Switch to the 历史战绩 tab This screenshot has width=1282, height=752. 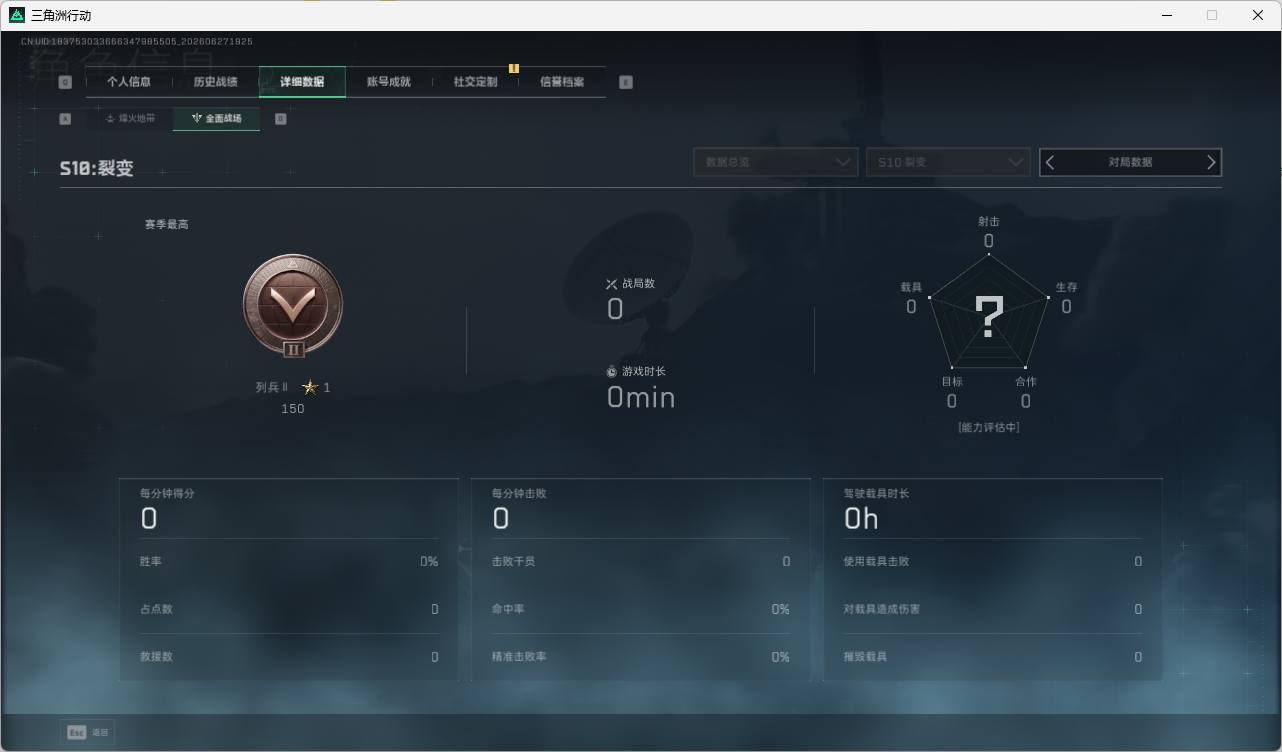pyautogui.click(x=216, y=82)
